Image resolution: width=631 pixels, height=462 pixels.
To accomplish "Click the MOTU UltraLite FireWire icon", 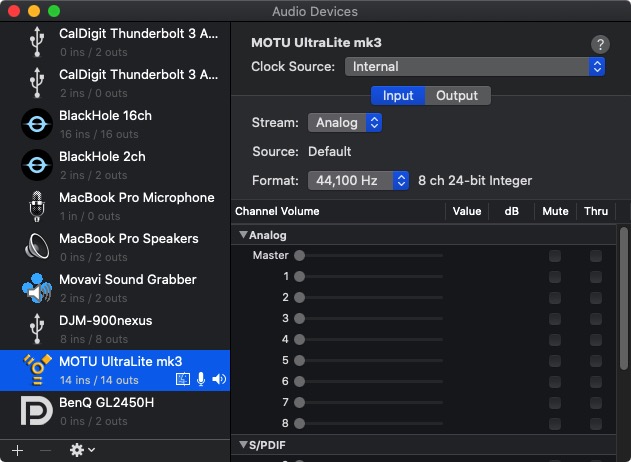I will click(x=37, y=370).
